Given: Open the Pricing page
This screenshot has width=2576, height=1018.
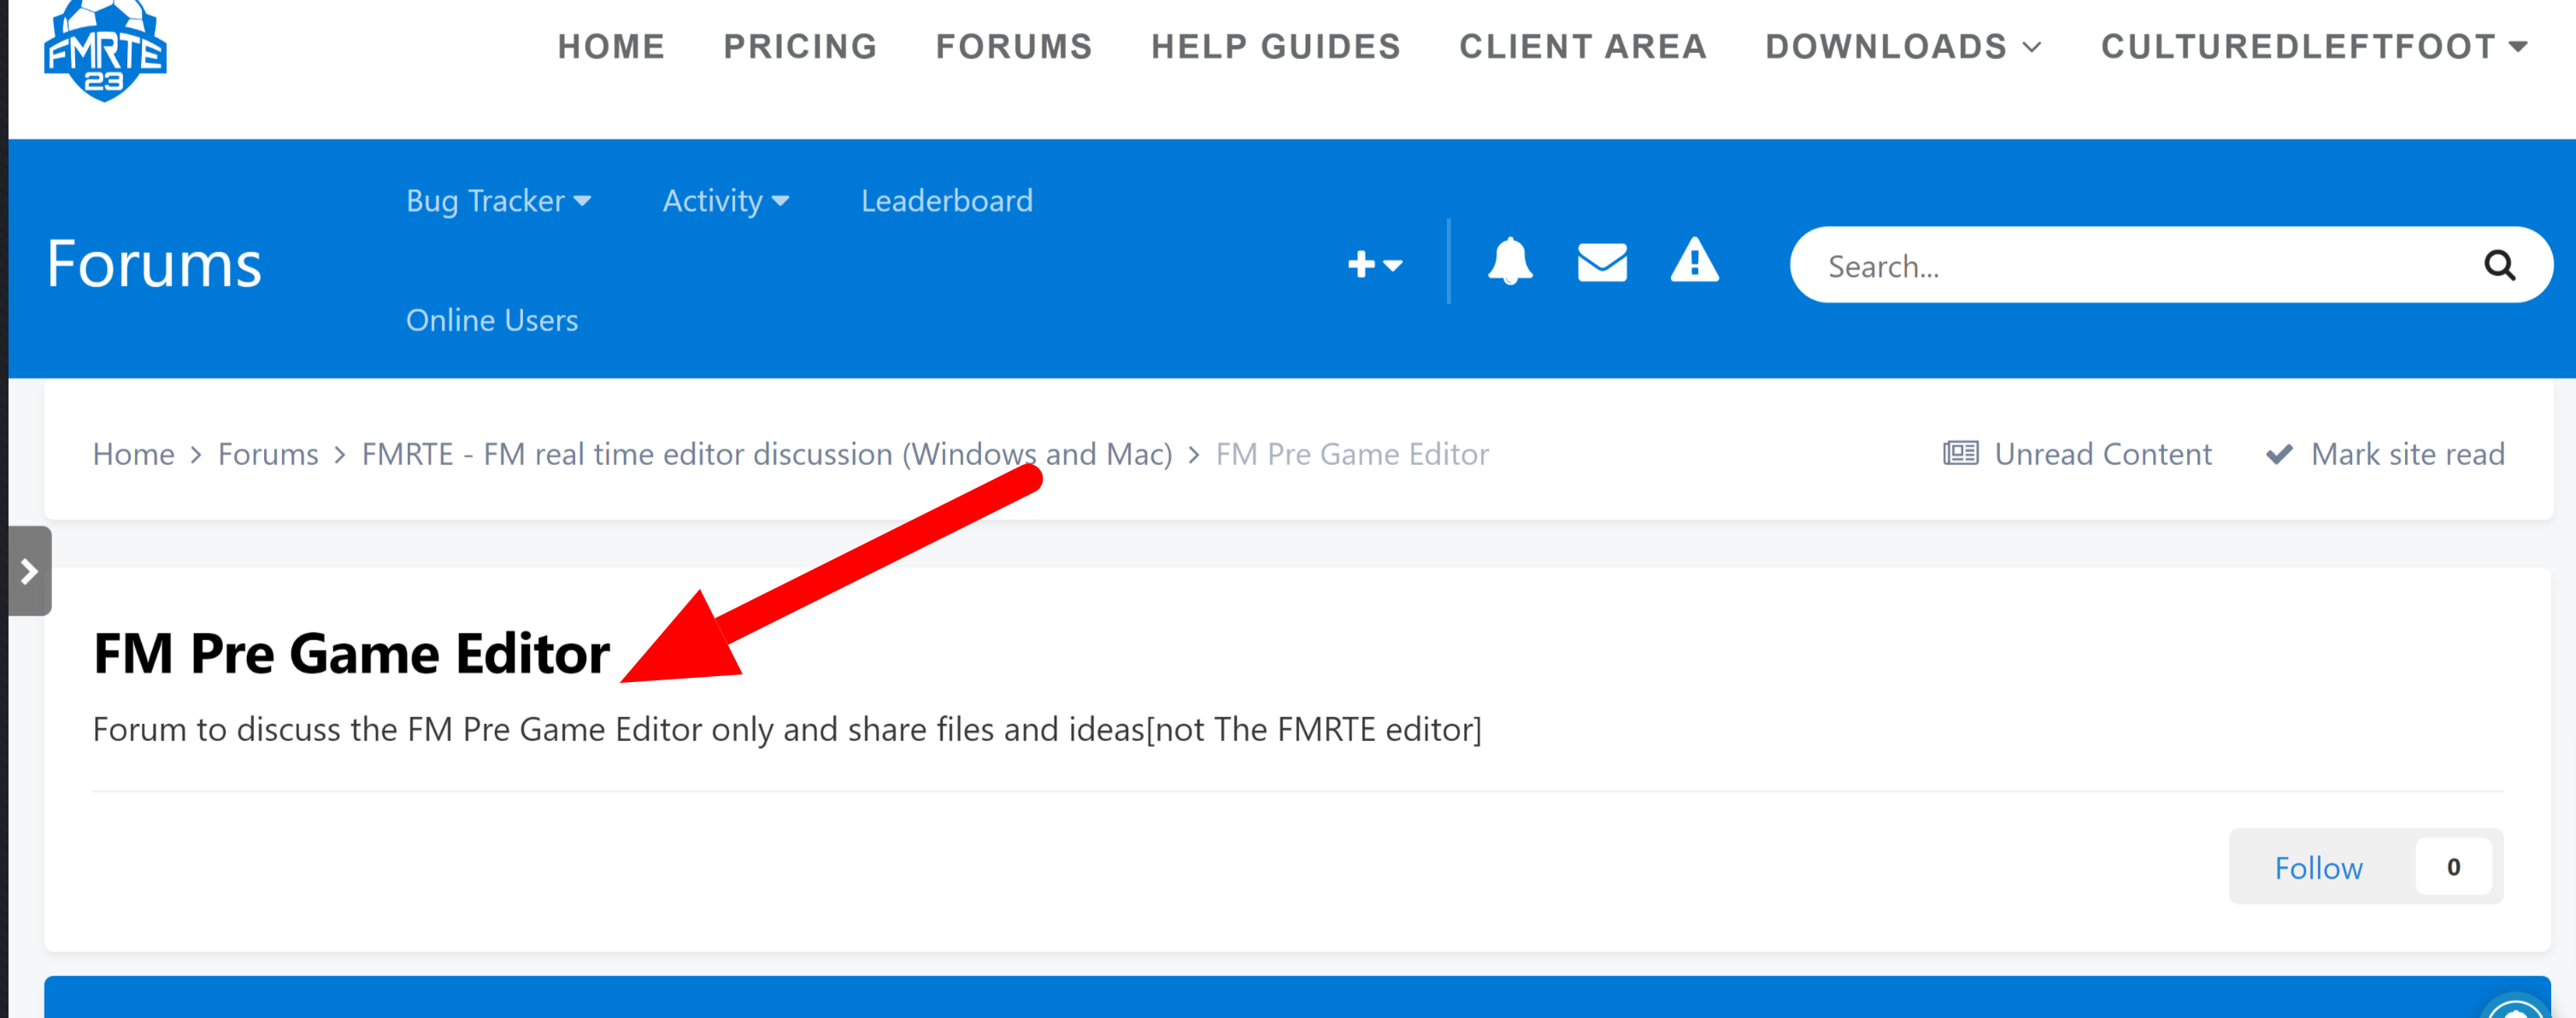Looking at the screenshot, I should [x=800, y=46].
